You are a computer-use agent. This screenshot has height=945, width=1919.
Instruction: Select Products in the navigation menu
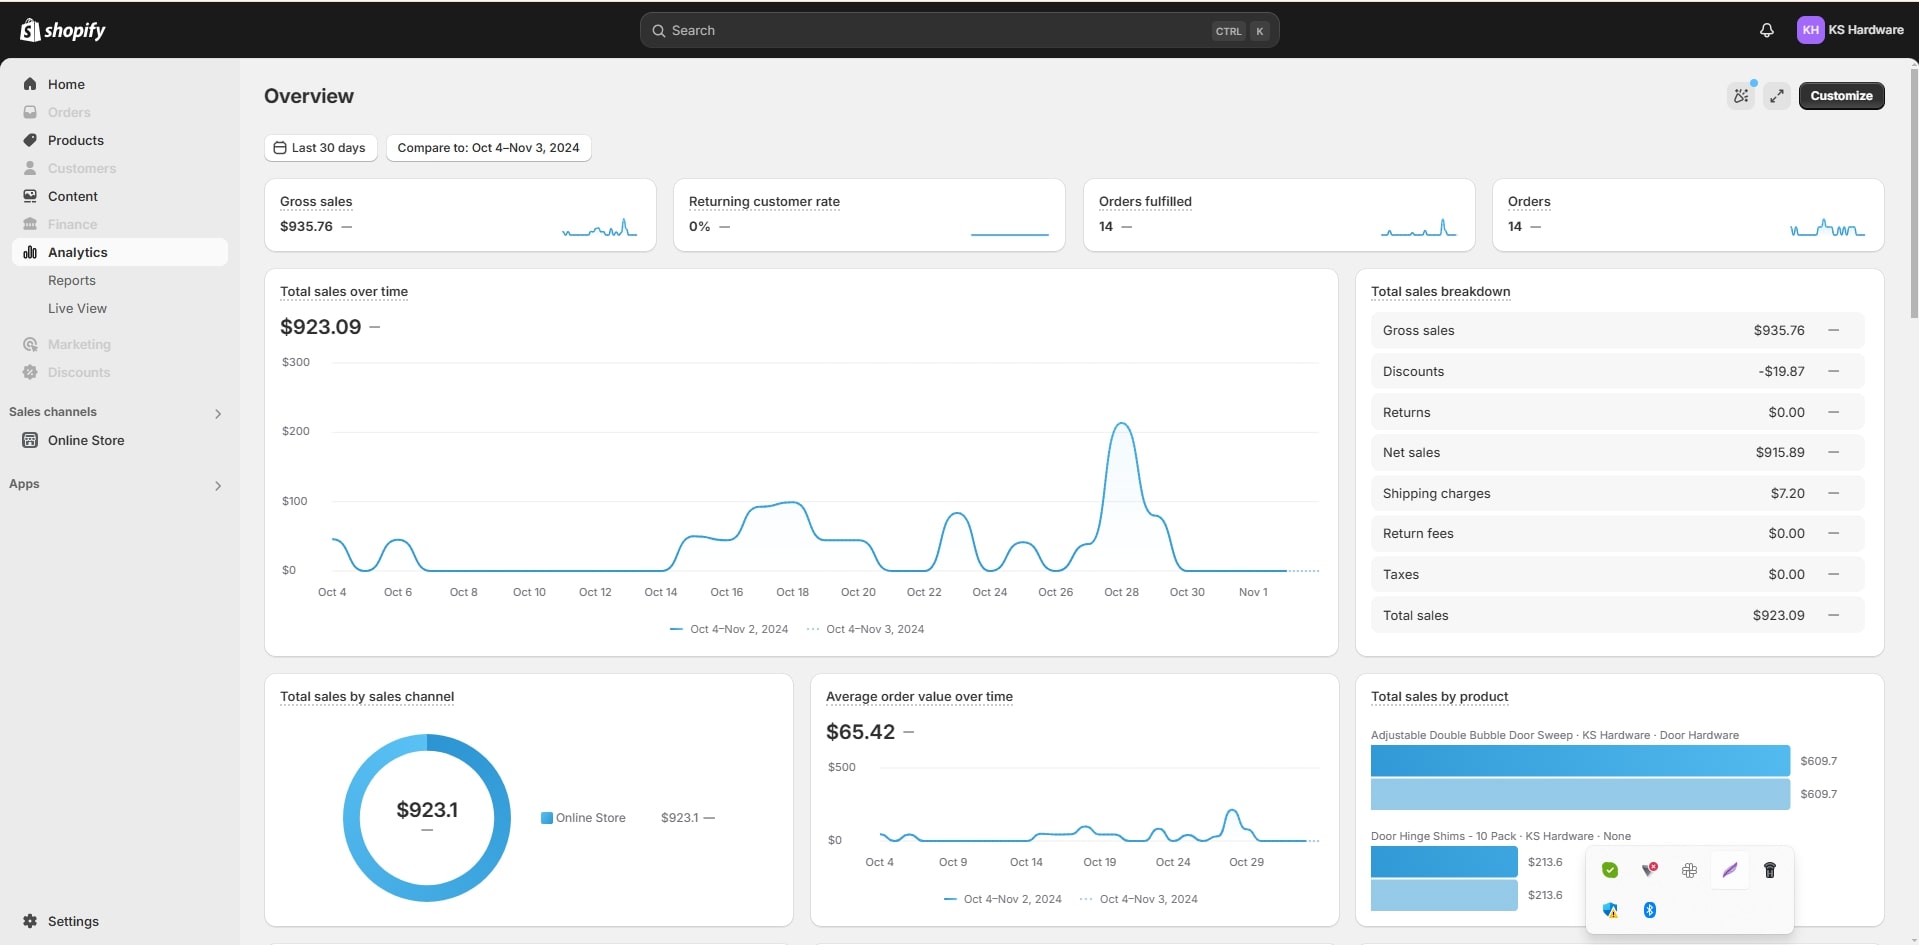tap(76, 141)
